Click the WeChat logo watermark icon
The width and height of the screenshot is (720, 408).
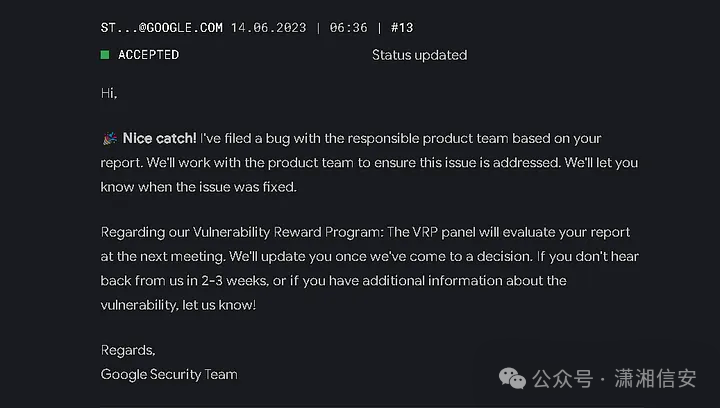[512, 379]
